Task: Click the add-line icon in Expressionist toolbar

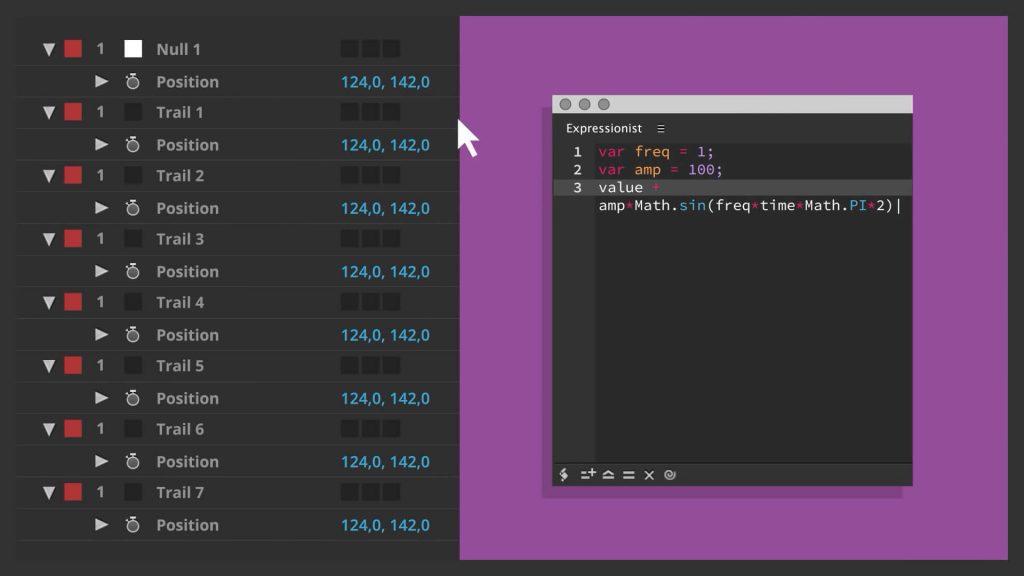Action: tap(588, 475)
